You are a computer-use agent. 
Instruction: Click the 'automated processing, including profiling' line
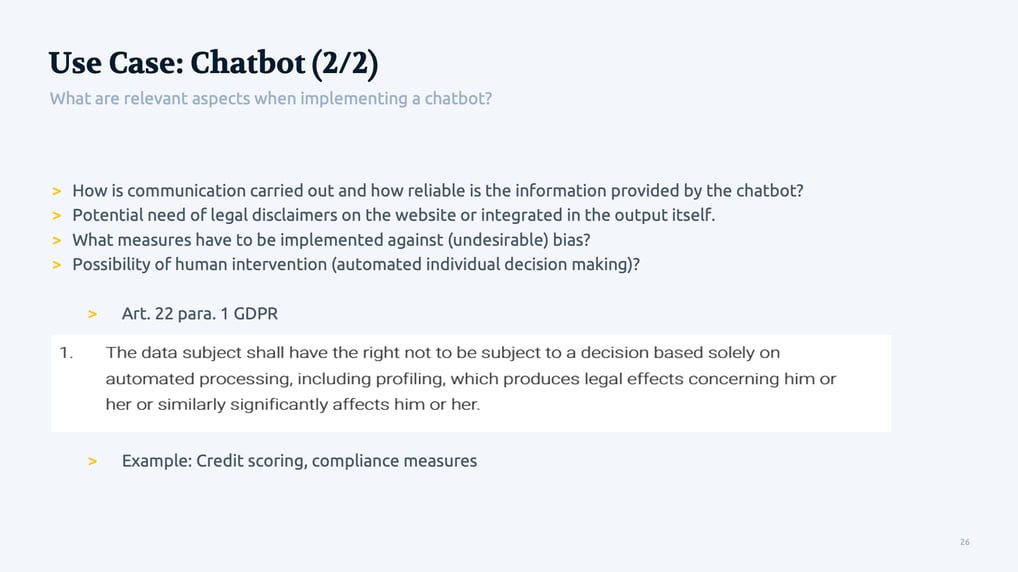[x=471, y=379]
